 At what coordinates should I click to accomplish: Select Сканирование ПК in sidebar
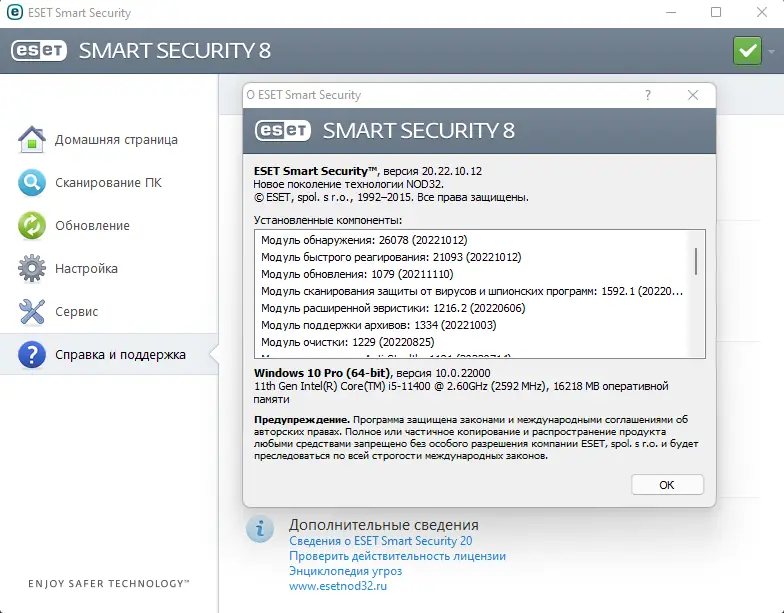[108, 182]
